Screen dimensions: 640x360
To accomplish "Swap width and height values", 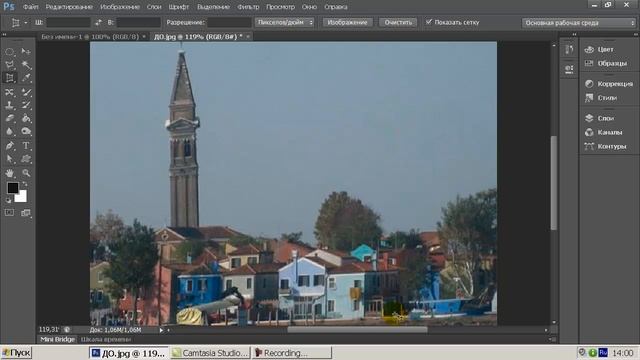I will point(98,22).
